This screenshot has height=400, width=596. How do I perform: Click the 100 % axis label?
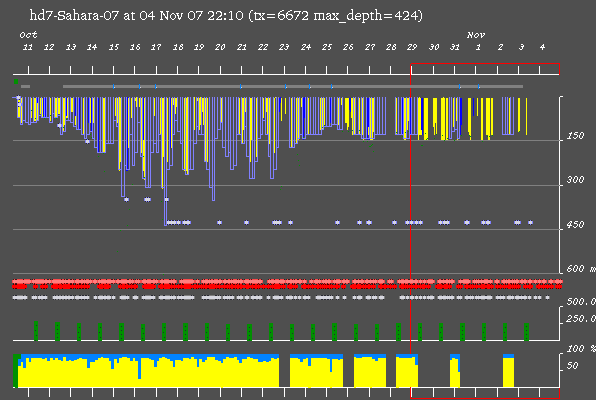(581, 349)
